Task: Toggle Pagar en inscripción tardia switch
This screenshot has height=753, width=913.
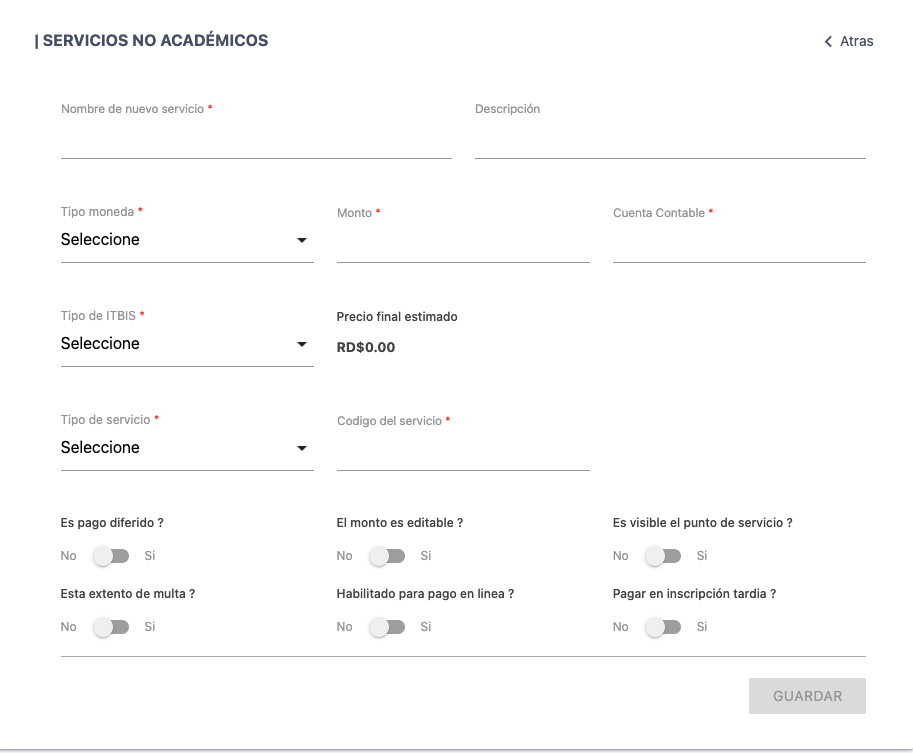Action: tap(662, 627)
